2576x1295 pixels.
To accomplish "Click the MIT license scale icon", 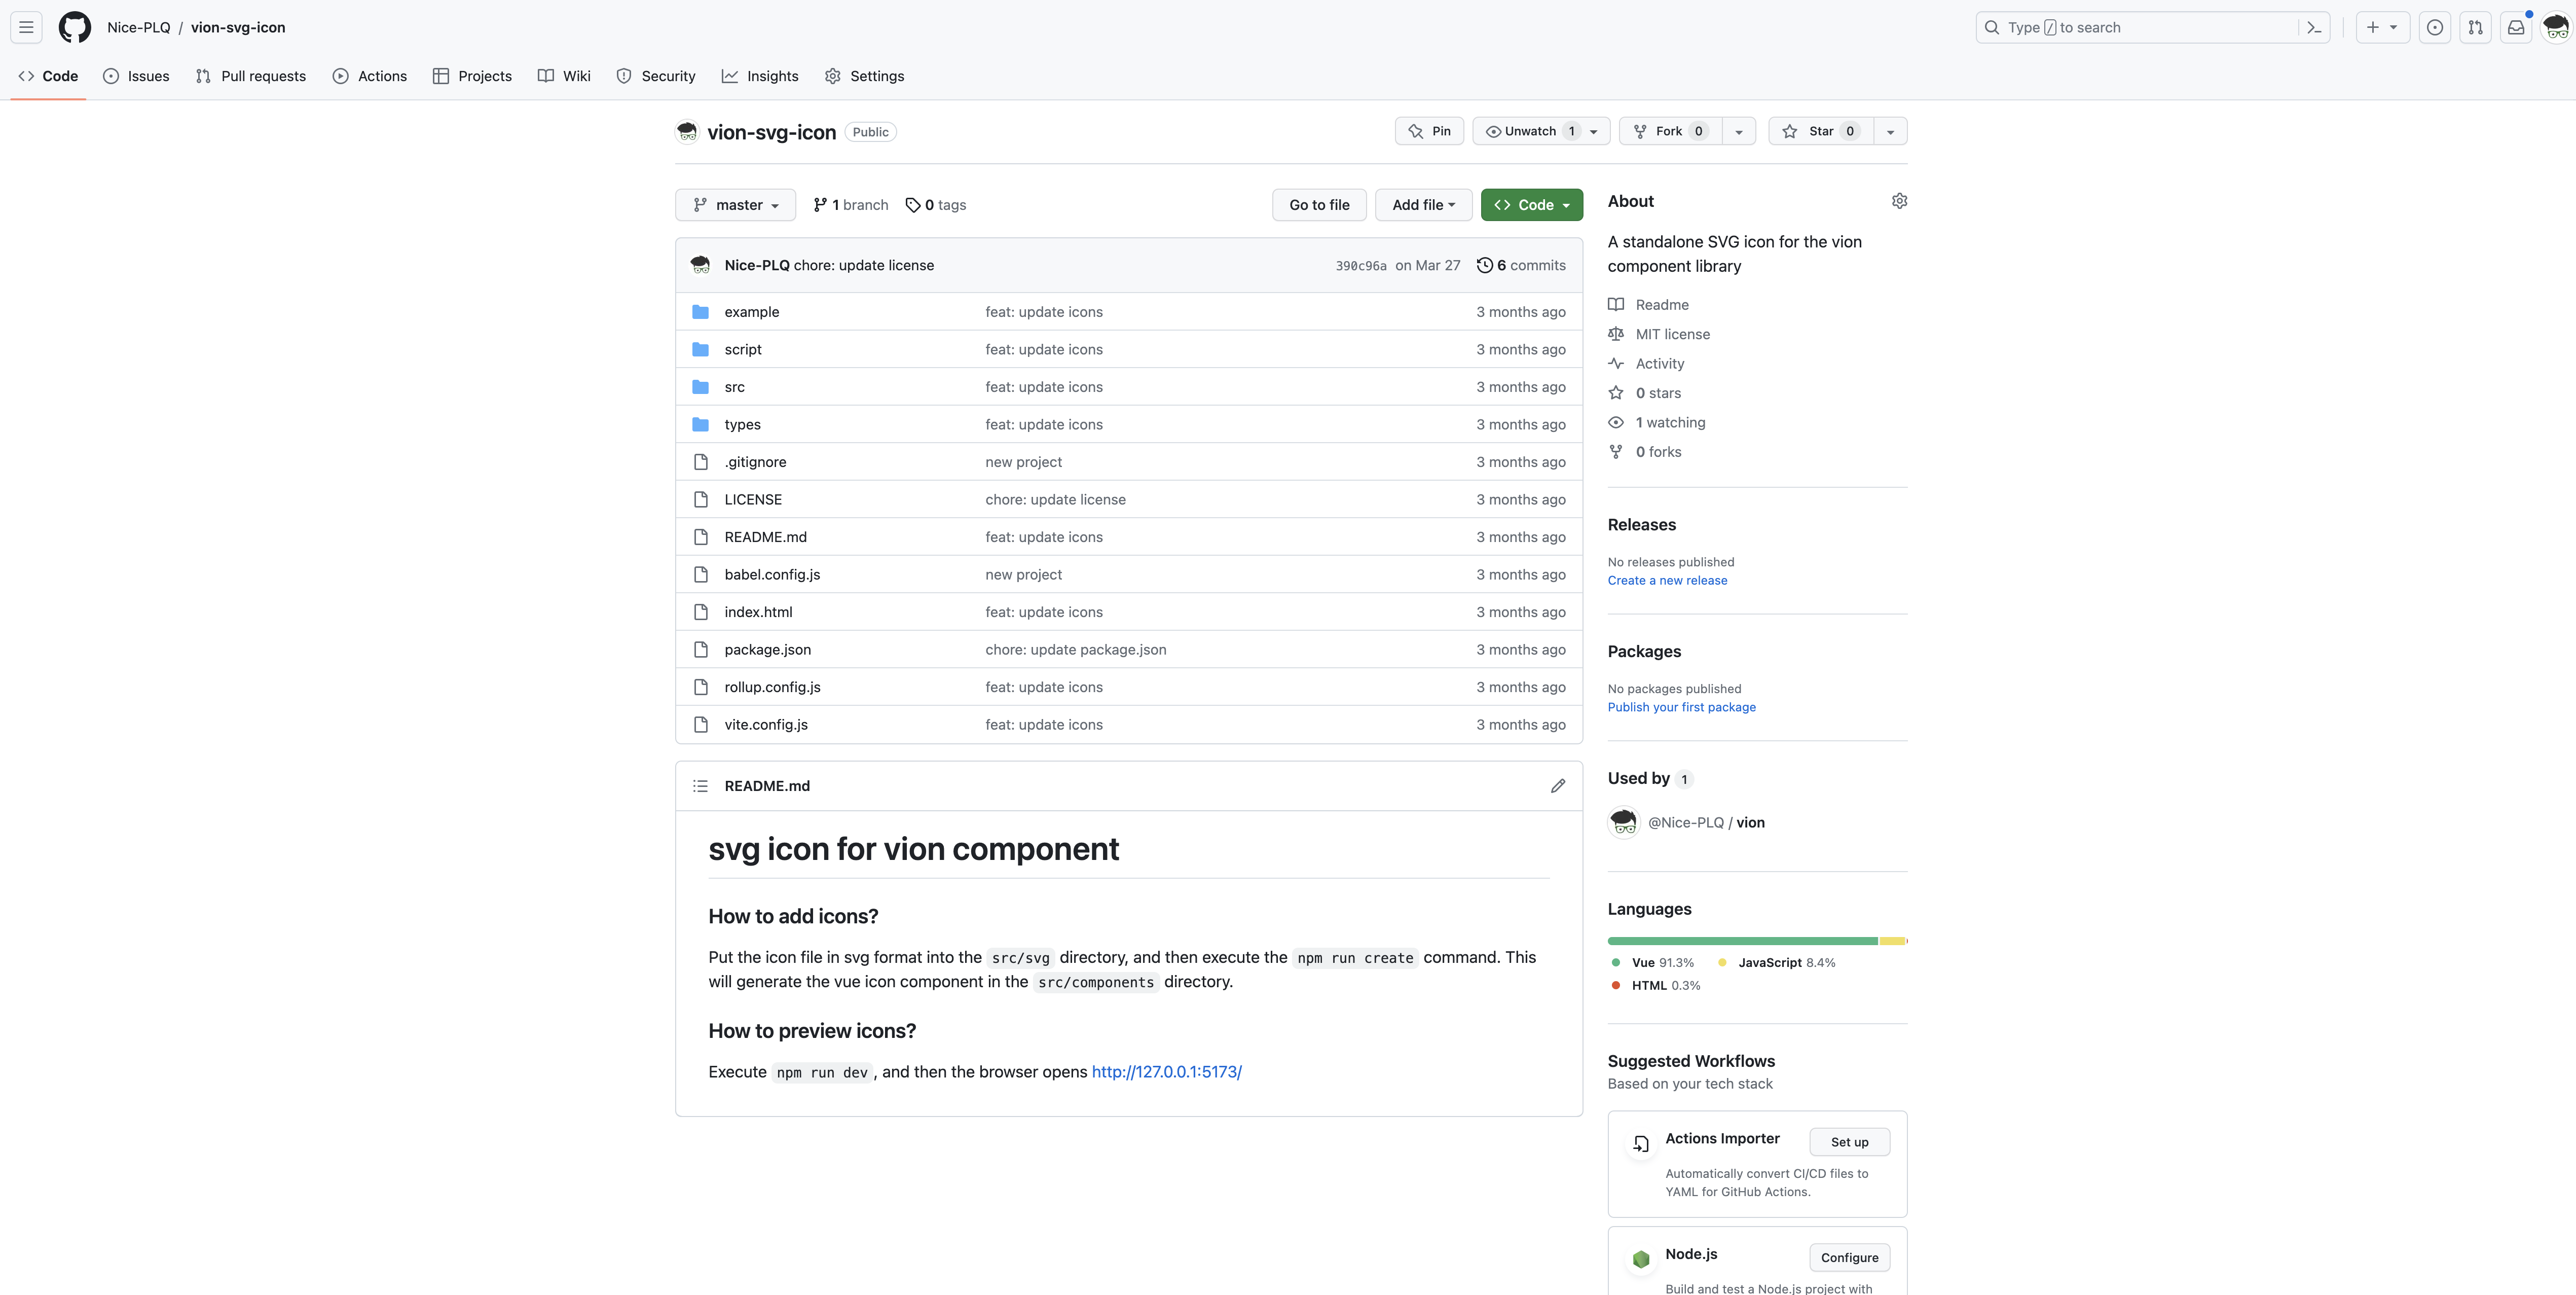I will tap(1616, 334).
